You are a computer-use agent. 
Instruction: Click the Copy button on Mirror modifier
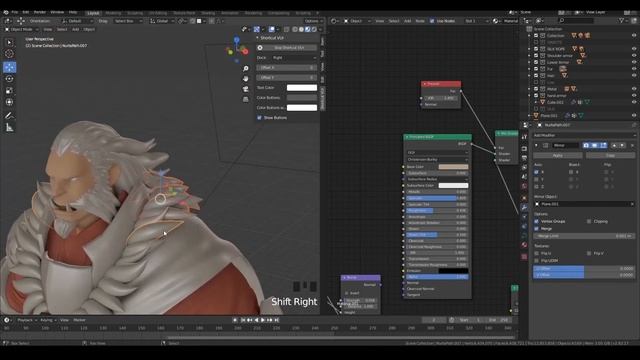(x=610, y=156)
